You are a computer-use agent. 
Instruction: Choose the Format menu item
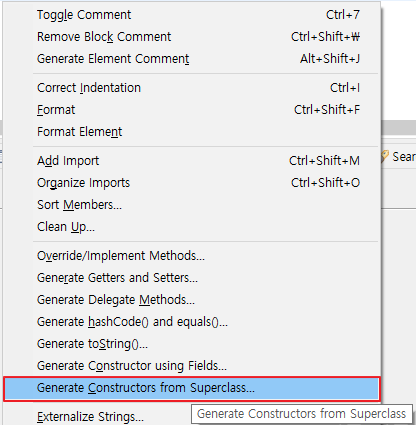(x=192, y=110)
